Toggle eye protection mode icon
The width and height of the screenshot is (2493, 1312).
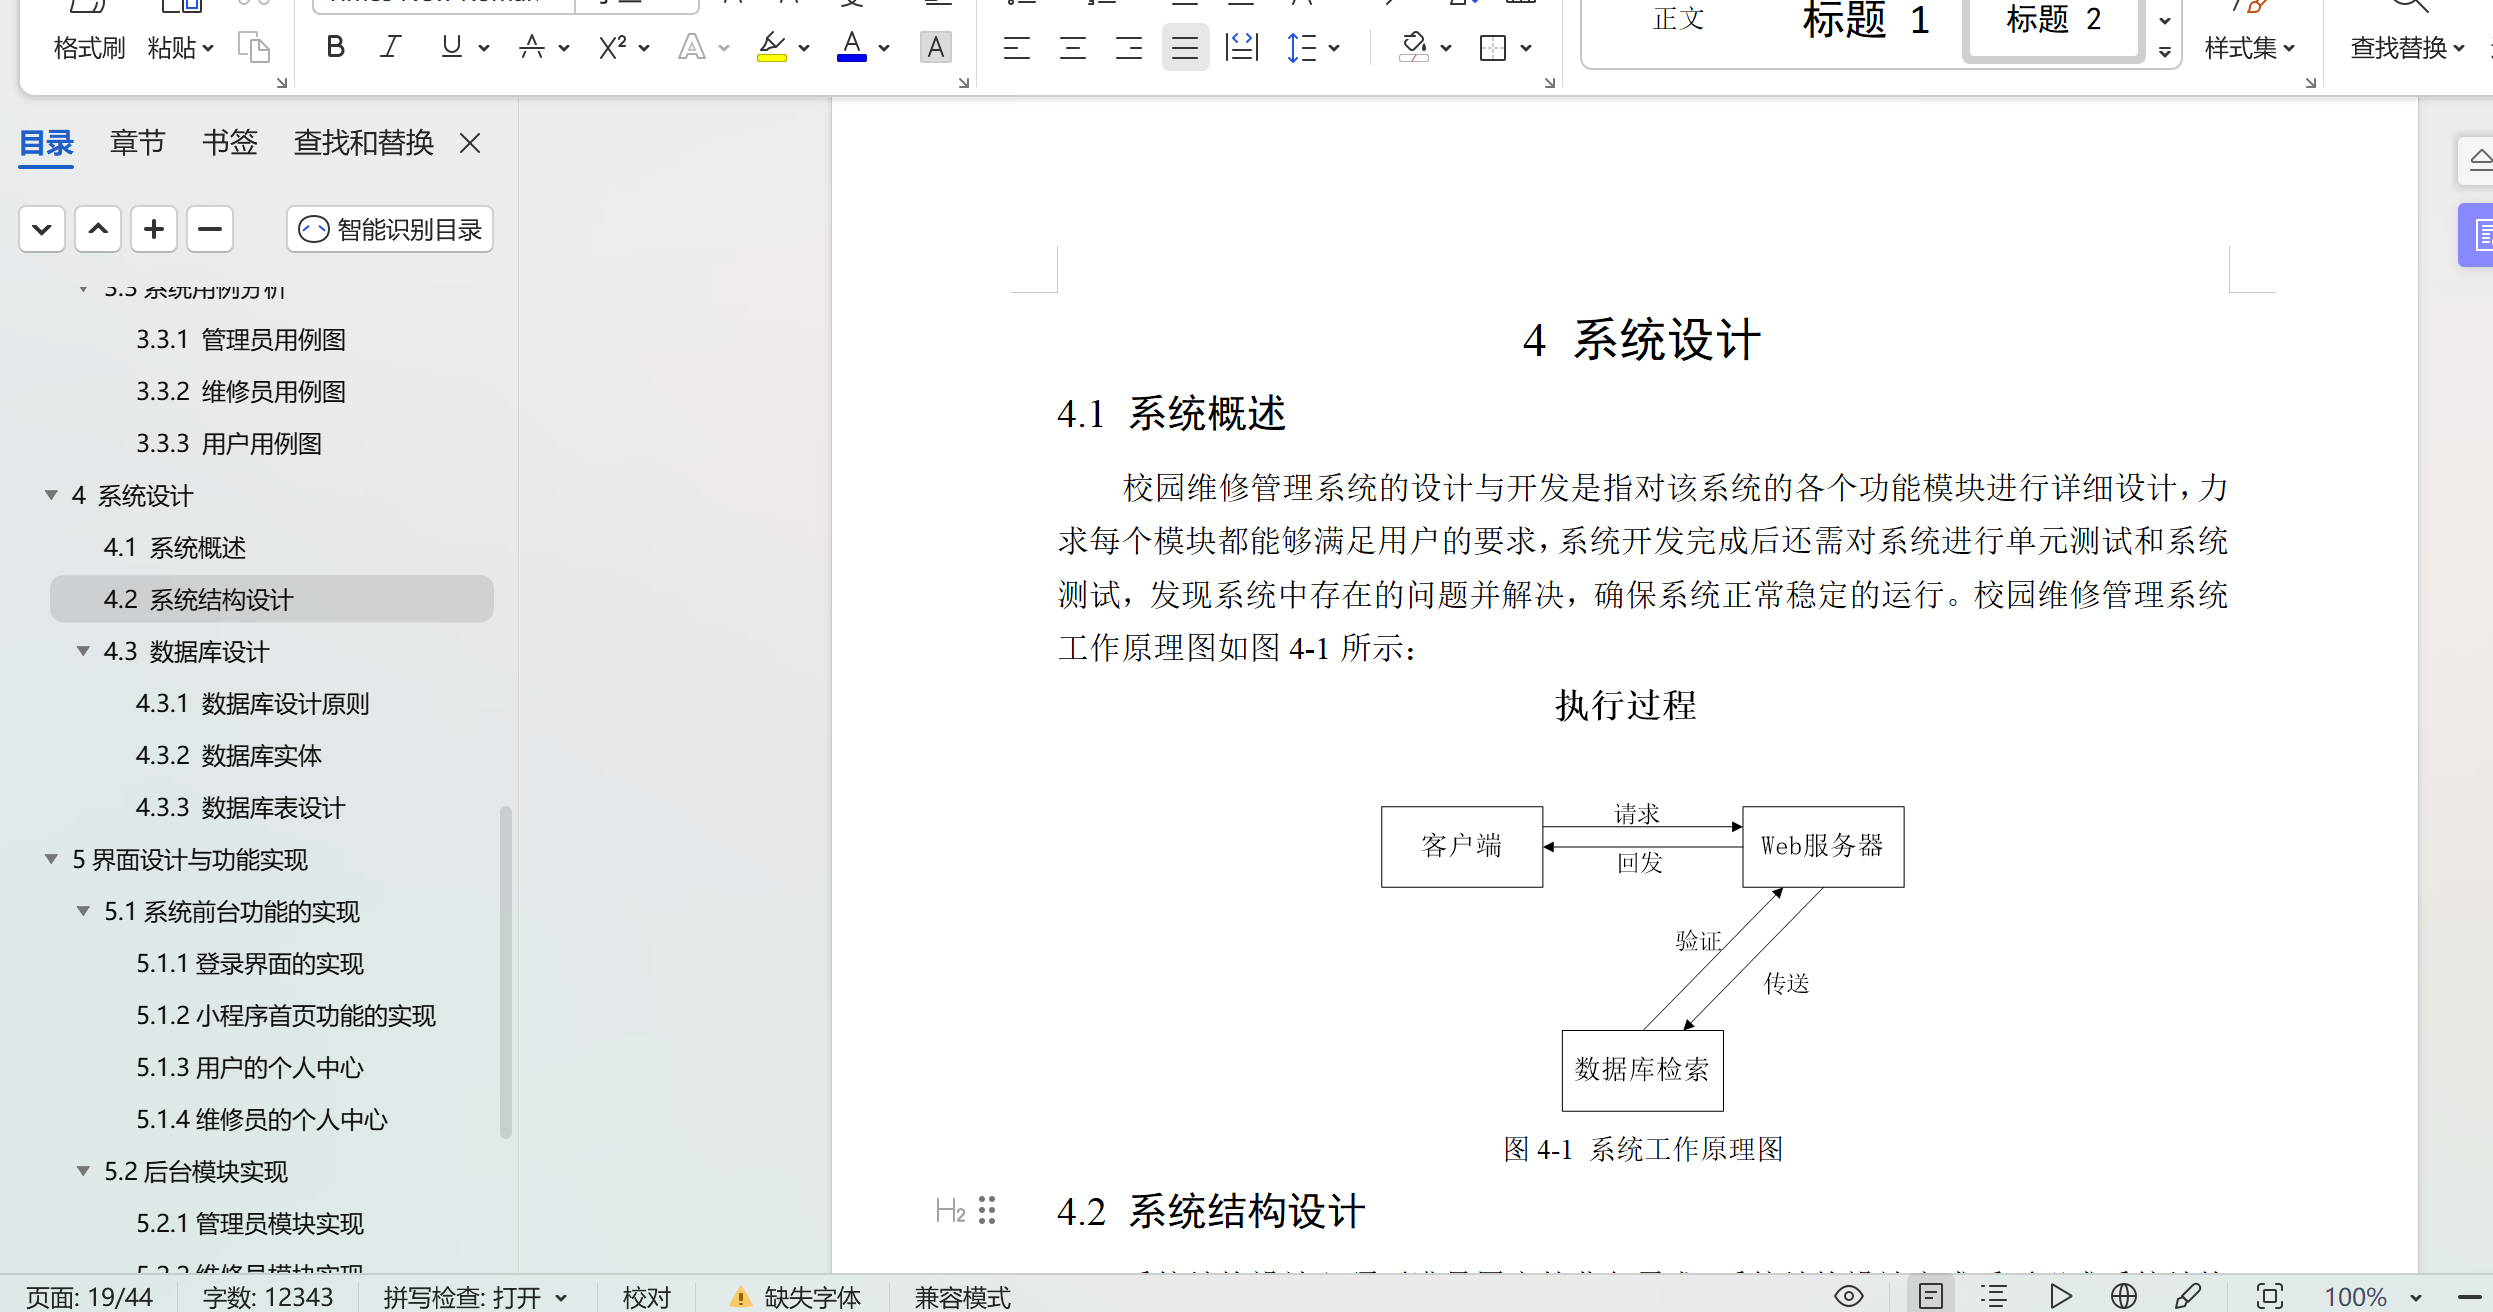pos(1848,1296)
